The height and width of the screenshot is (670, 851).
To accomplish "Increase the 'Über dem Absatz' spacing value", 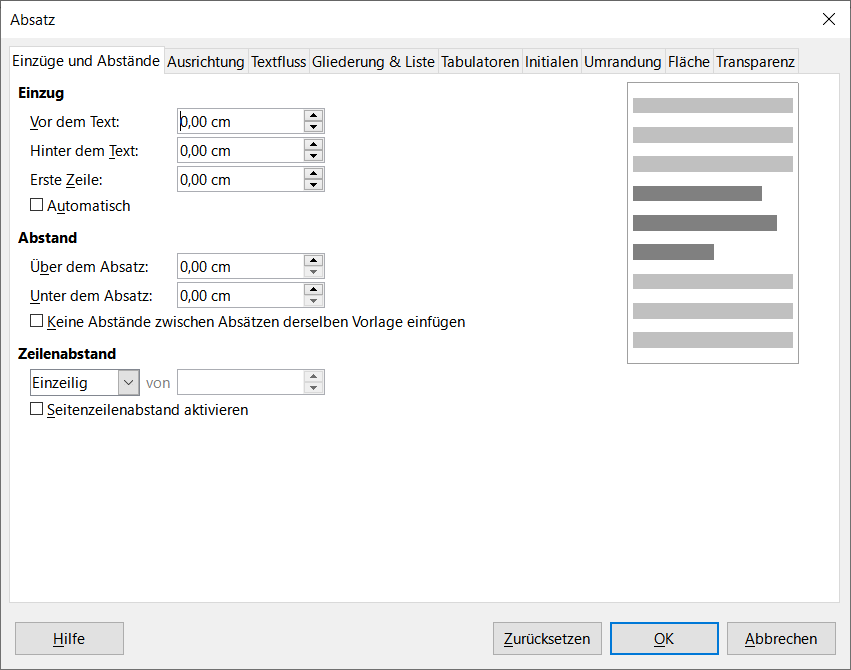I will click(x=314, y=261).
